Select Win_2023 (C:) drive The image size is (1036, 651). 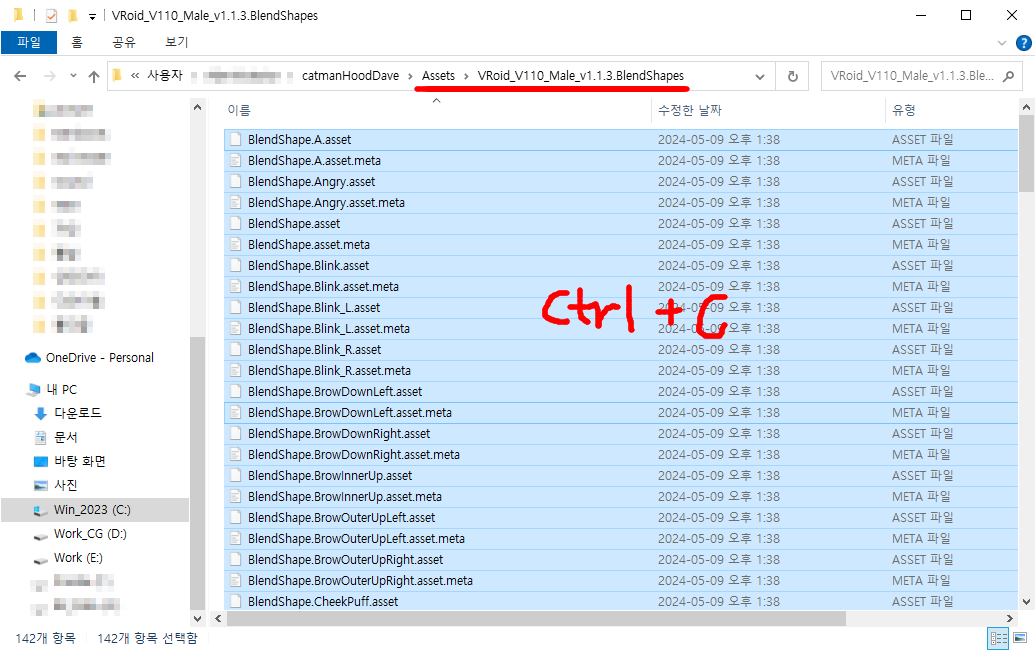coord(92,510)
